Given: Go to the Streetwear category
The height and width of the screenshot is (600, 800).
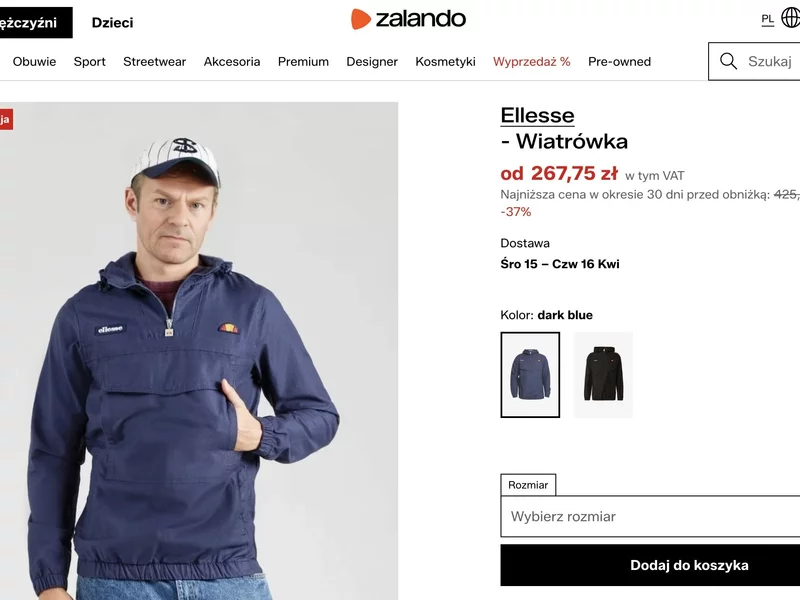Looking at the screenshot, I should 154,61.
